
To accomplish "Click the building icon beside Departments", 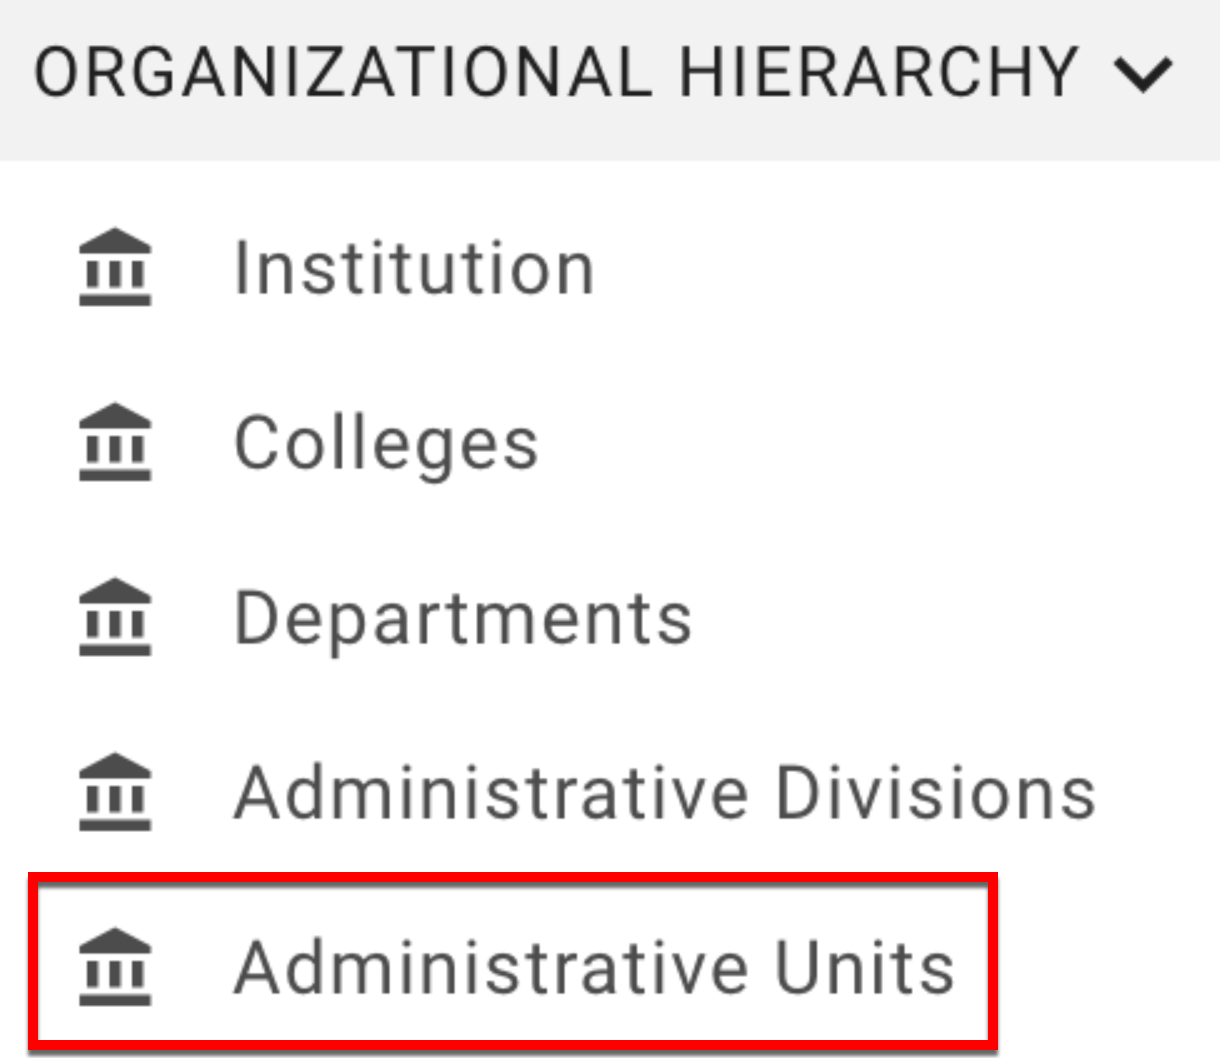I will coord(115,617).
